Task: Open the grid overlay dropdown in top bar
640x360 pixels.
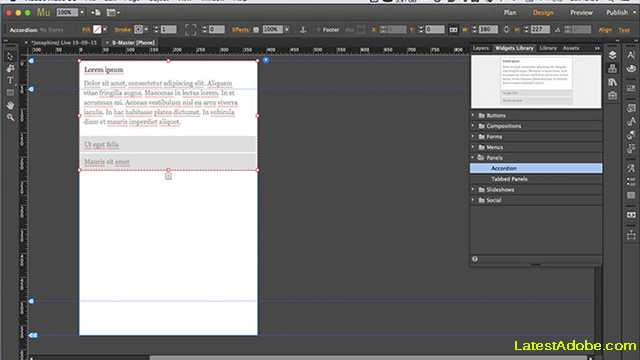Action: pyautogui.click(x=113, y=13)
